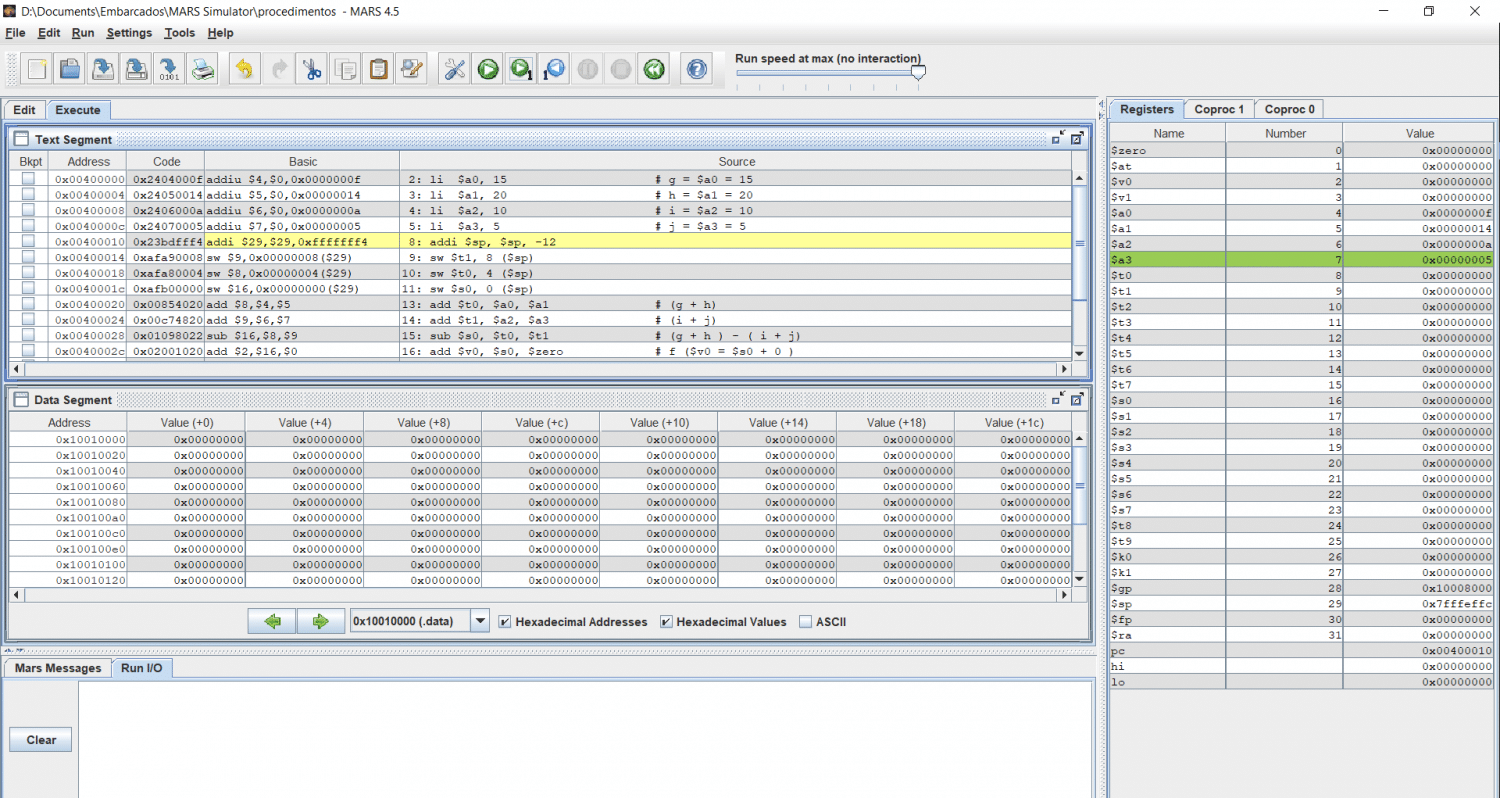Set breakpoint at address 0x00400000

(28, 179)
